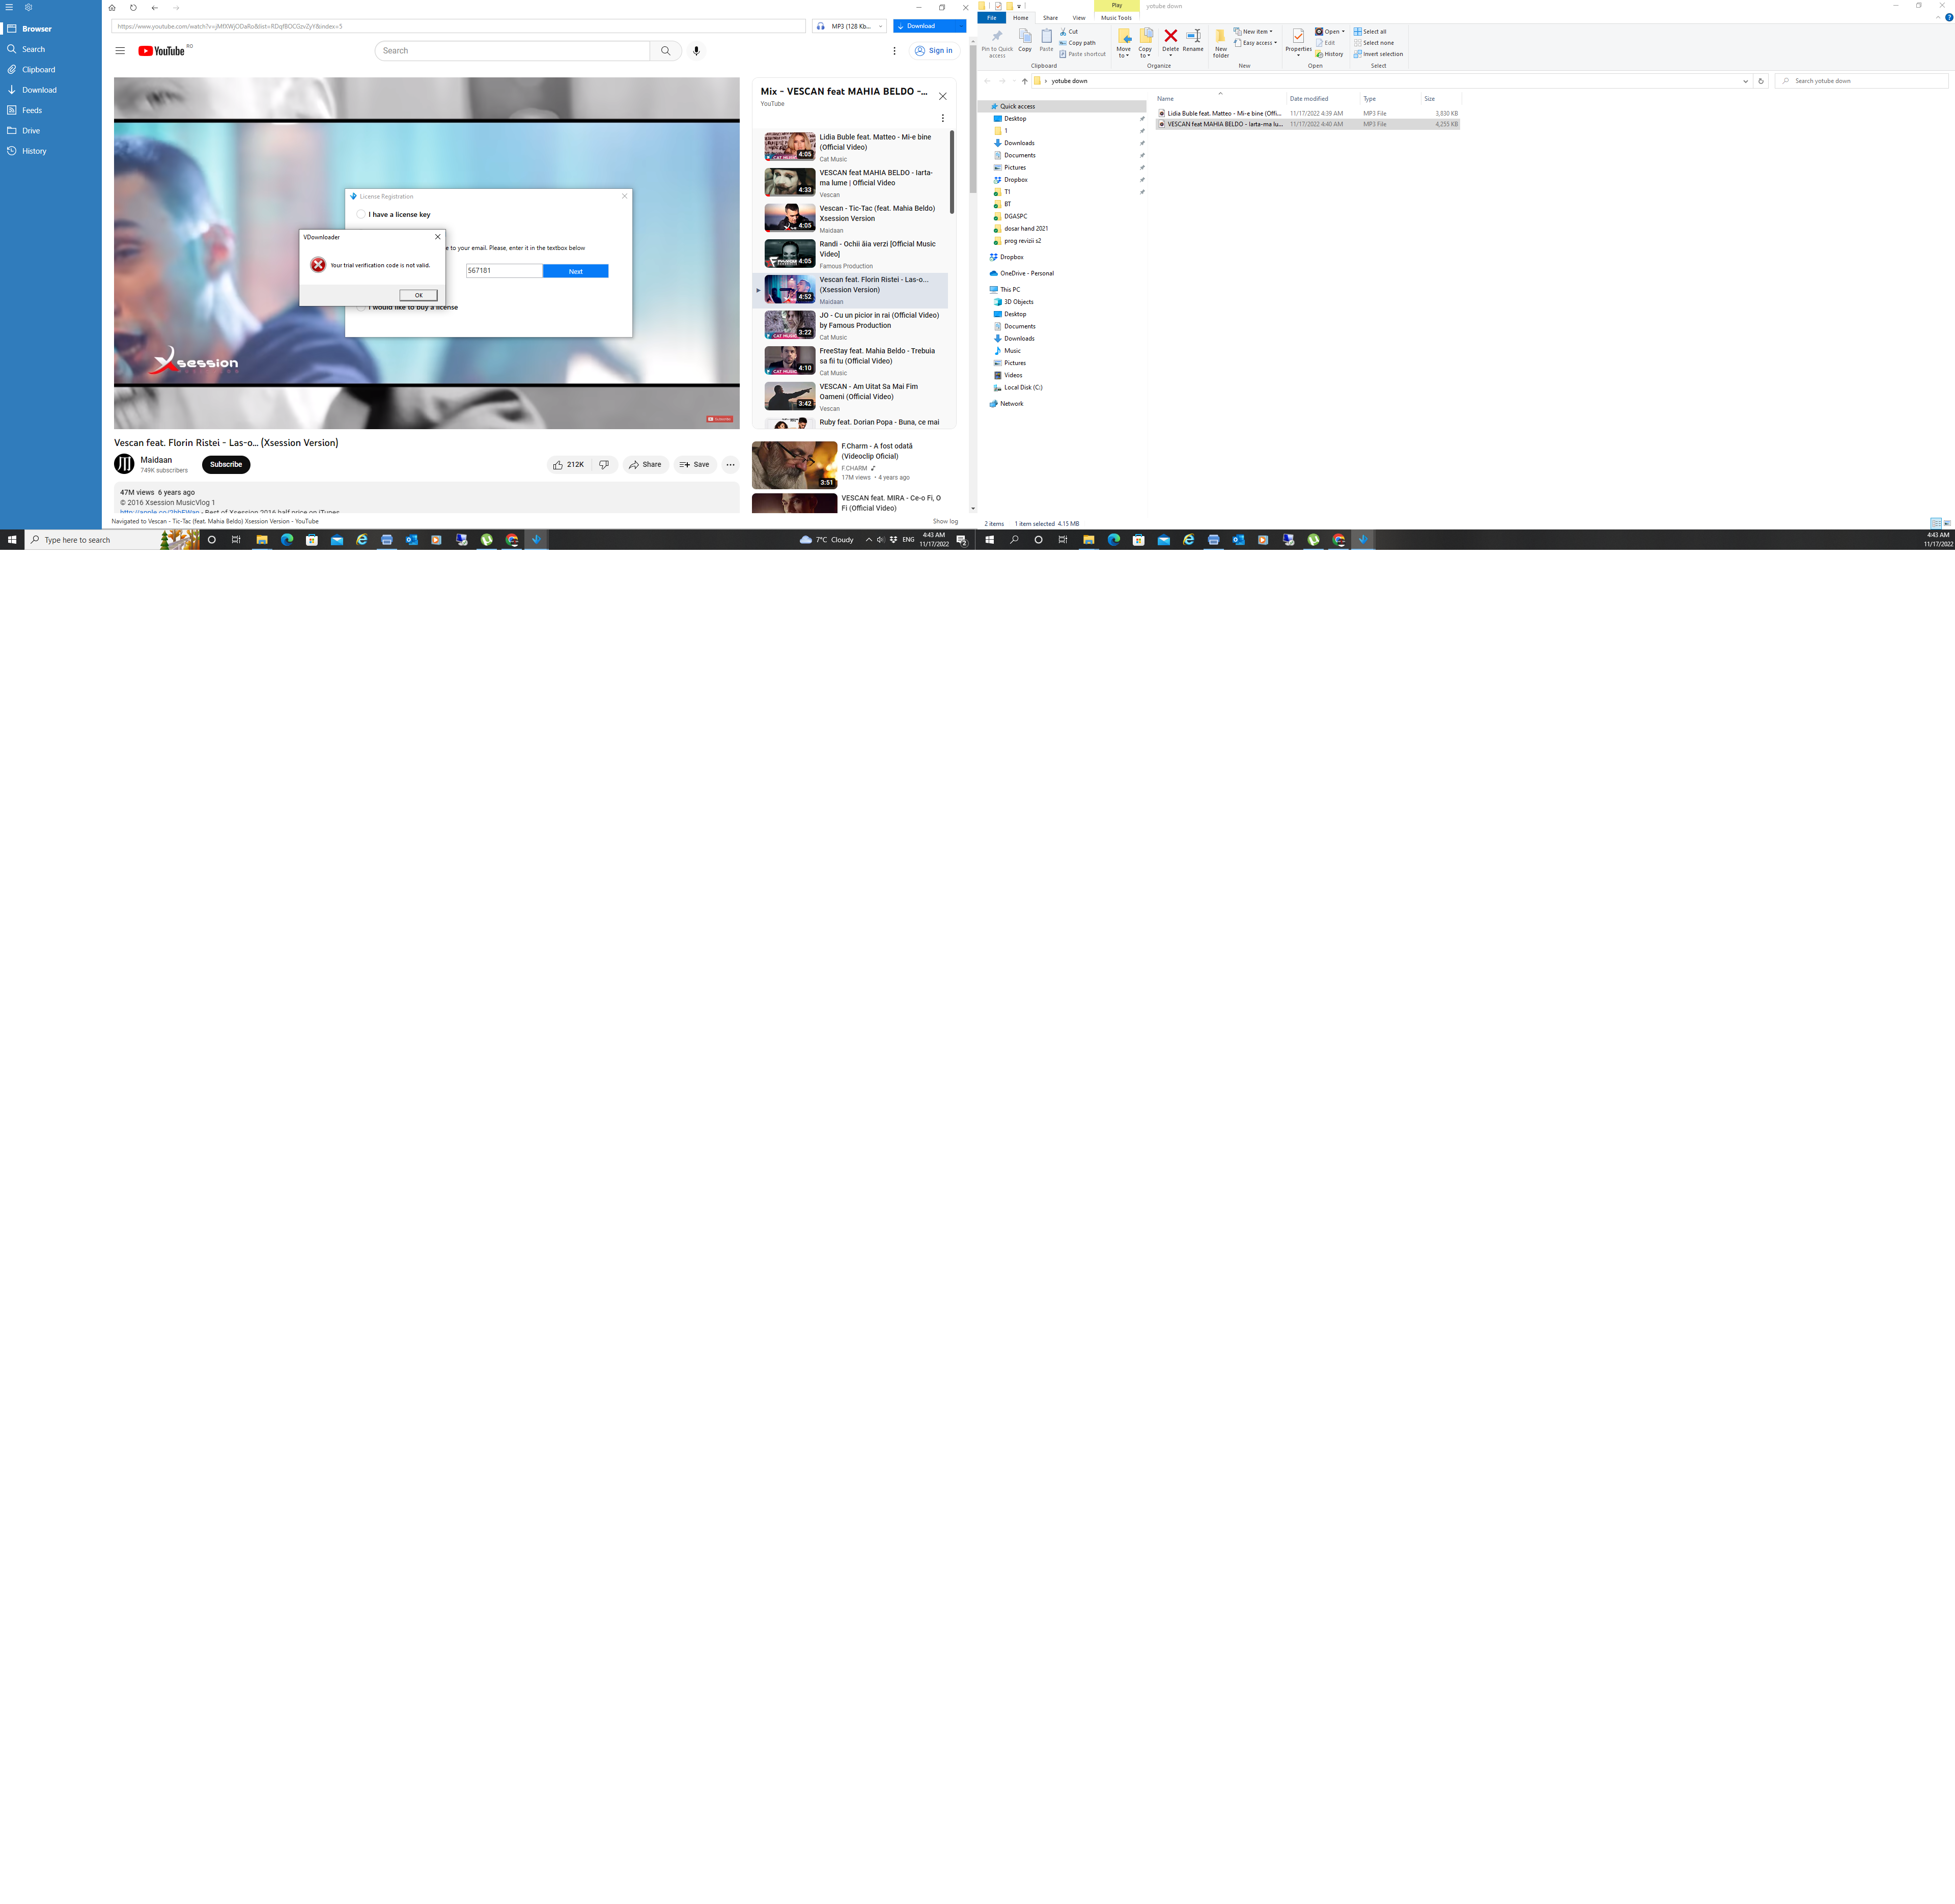Select the 'I have a license key' option
The width and height of the screenshot is (1955, 1904).
(x=361, y=214)
